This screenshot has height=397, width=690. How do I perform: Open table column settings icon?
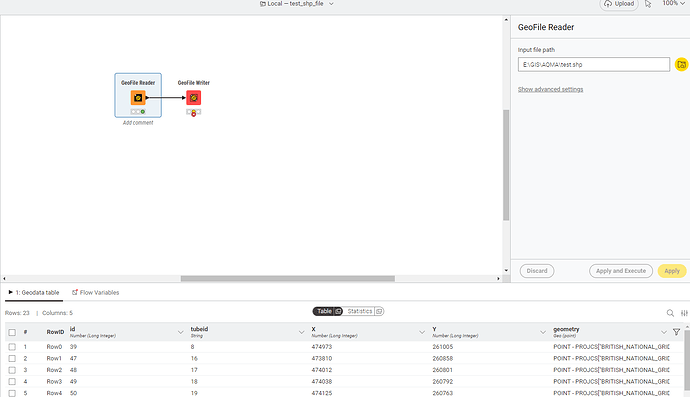684,313
